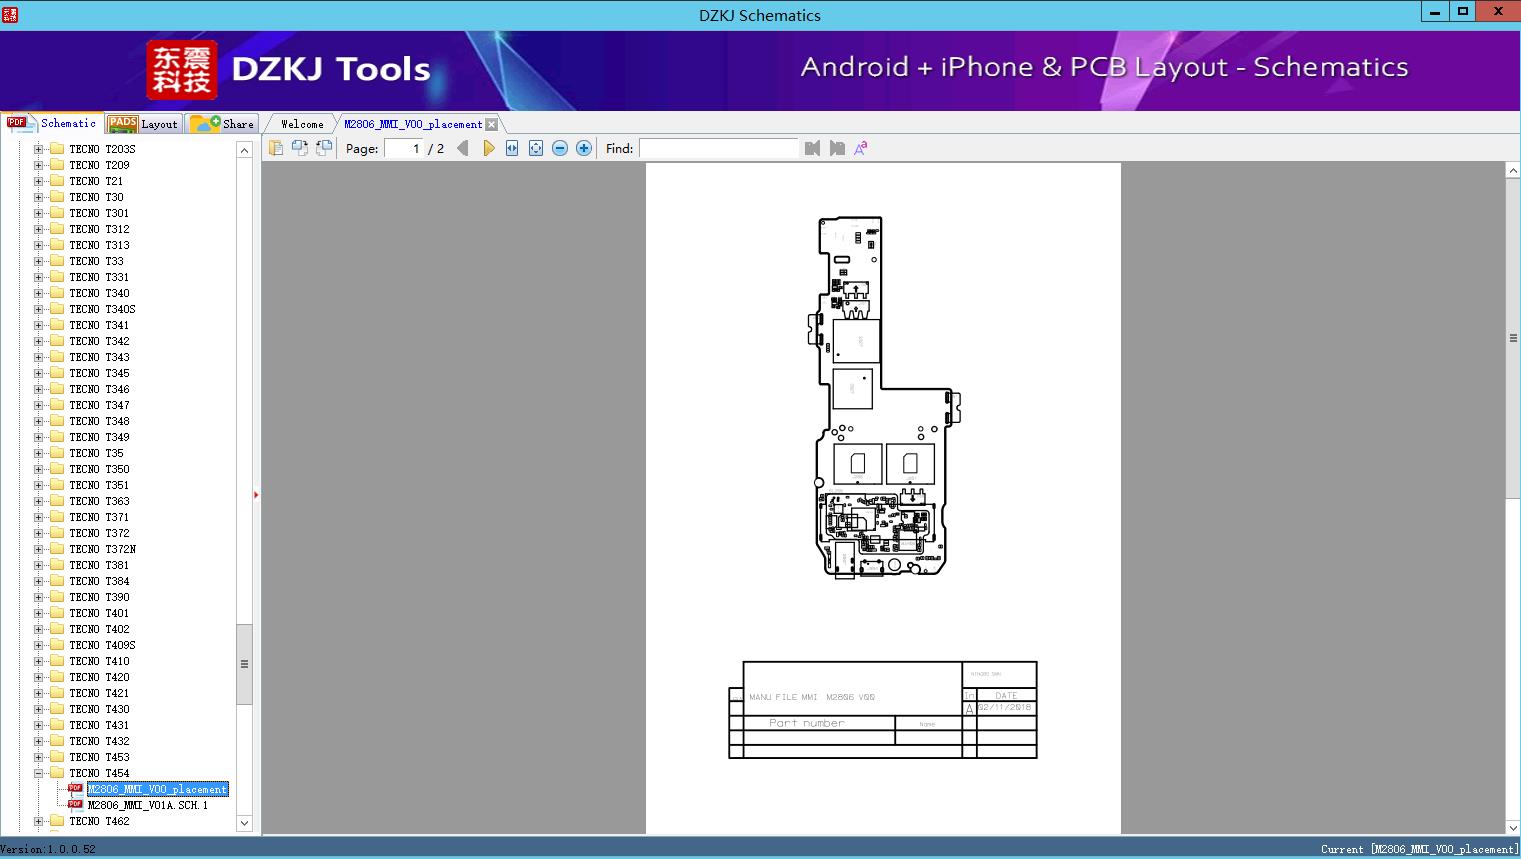1521x859 pixels.
Task: Click the next page arrow
Action: point(488,148)
